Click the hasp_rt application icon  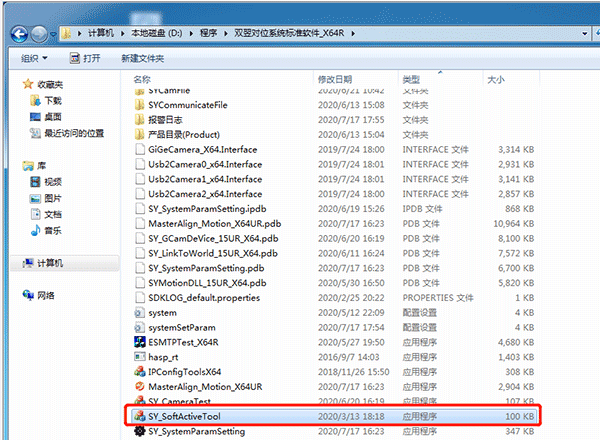point(139,356)
